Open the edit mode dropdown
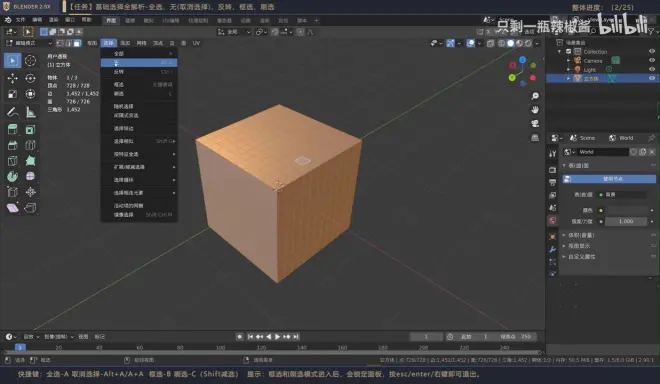The image size is (660, 384). tap(29, 43)
